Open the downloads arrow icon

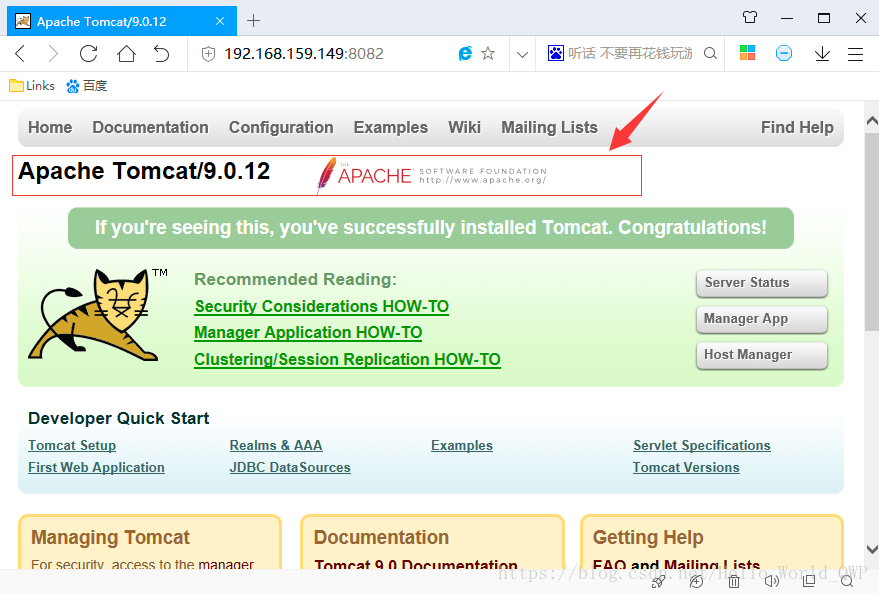tap(822, 54)
